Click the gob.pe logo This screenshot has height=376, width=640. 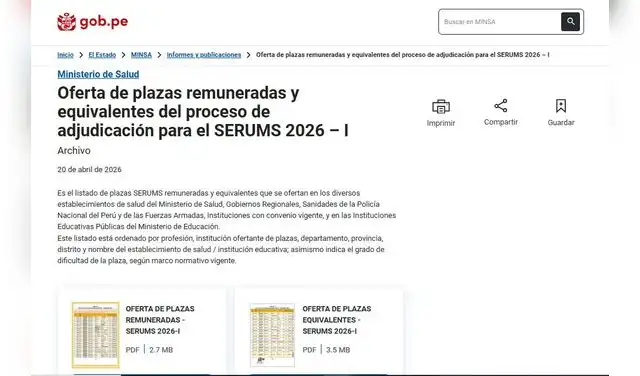[93, 22]
